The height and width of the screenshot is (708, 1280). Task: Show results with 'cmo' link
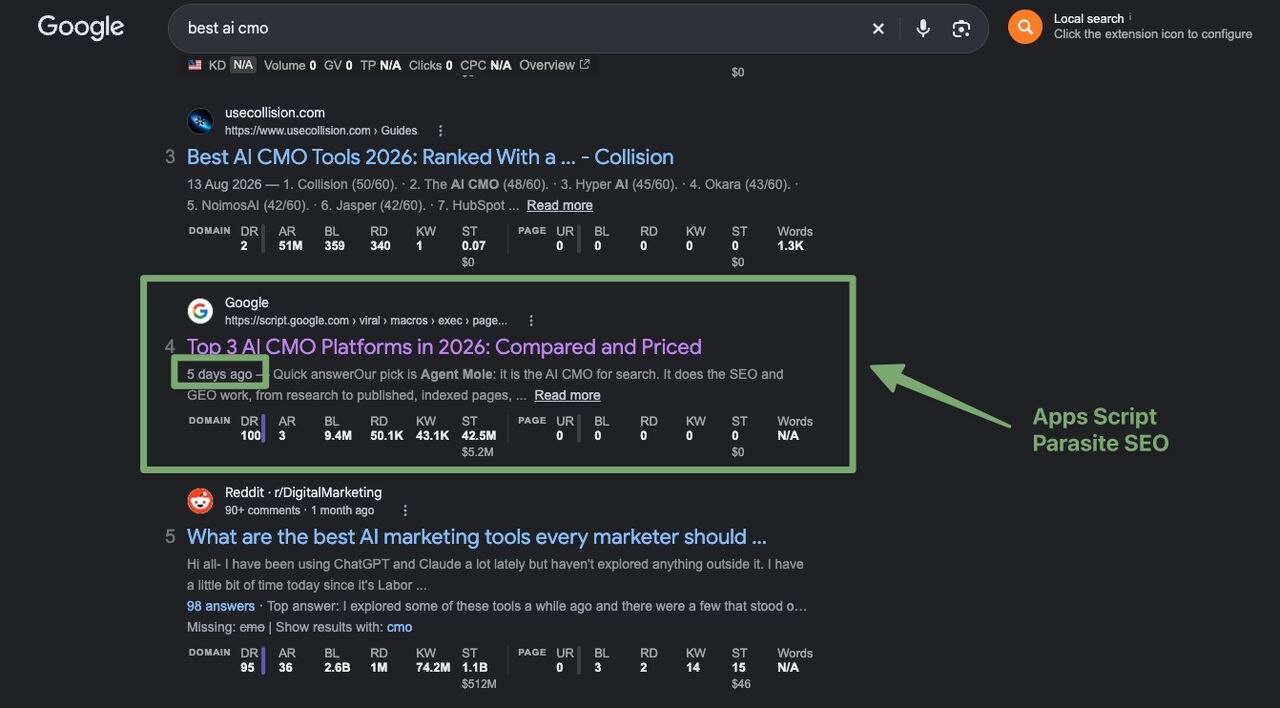(399, 627)
